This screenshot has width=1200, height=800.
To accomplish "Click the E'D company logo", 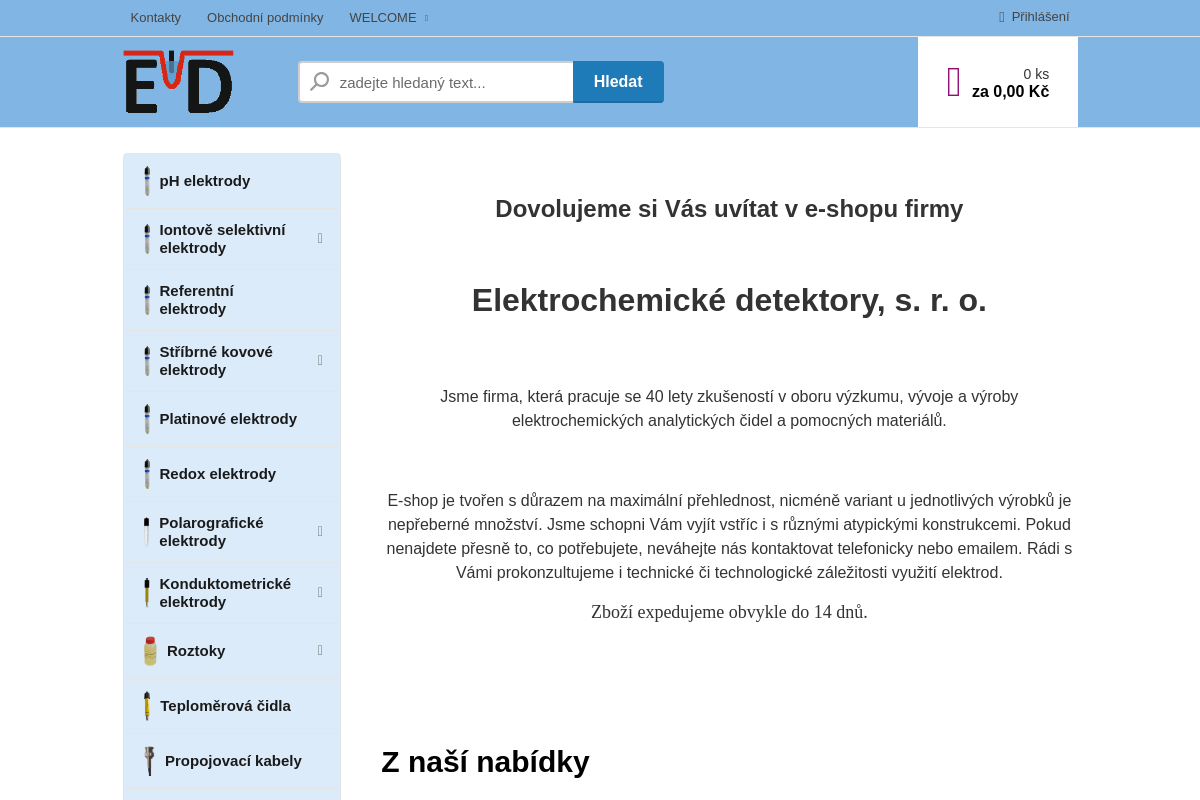I will 177,81.
